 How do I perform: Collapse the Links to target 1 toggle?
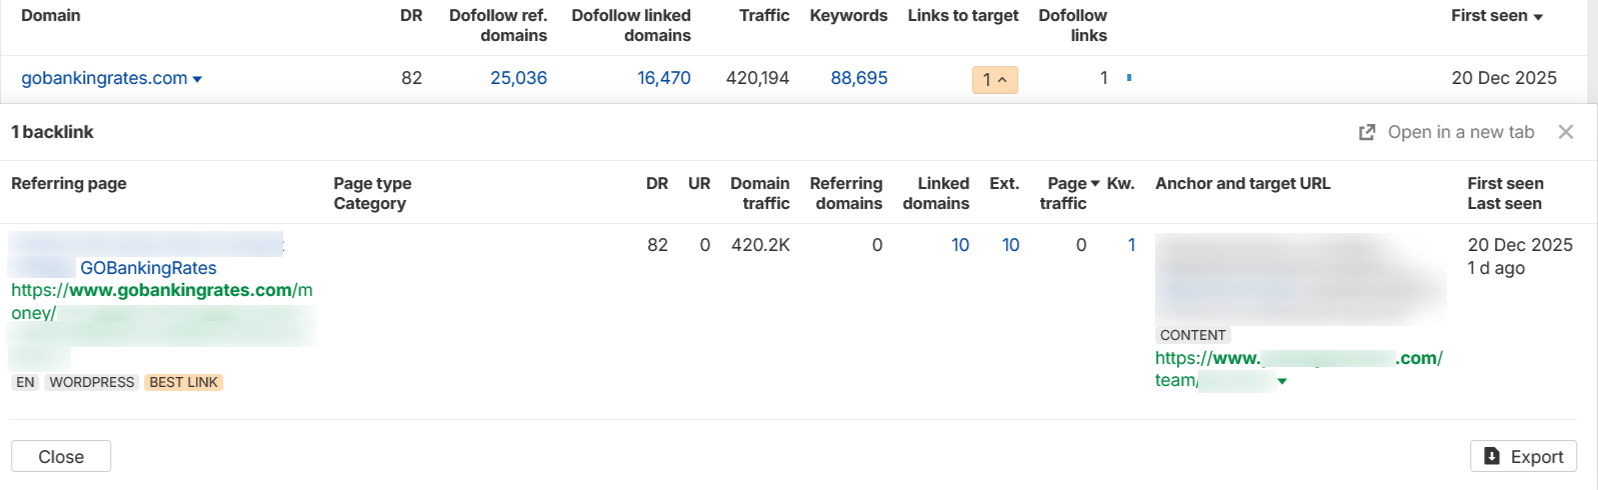tap(995, 79)
